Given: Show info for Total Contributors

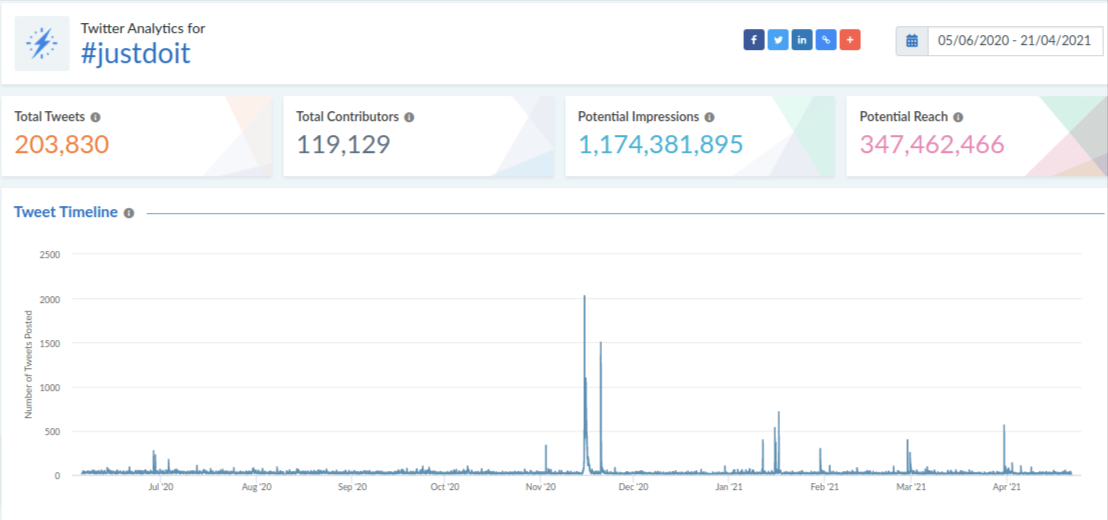Looking at the screenshot, I should click(x=410, y=117).
